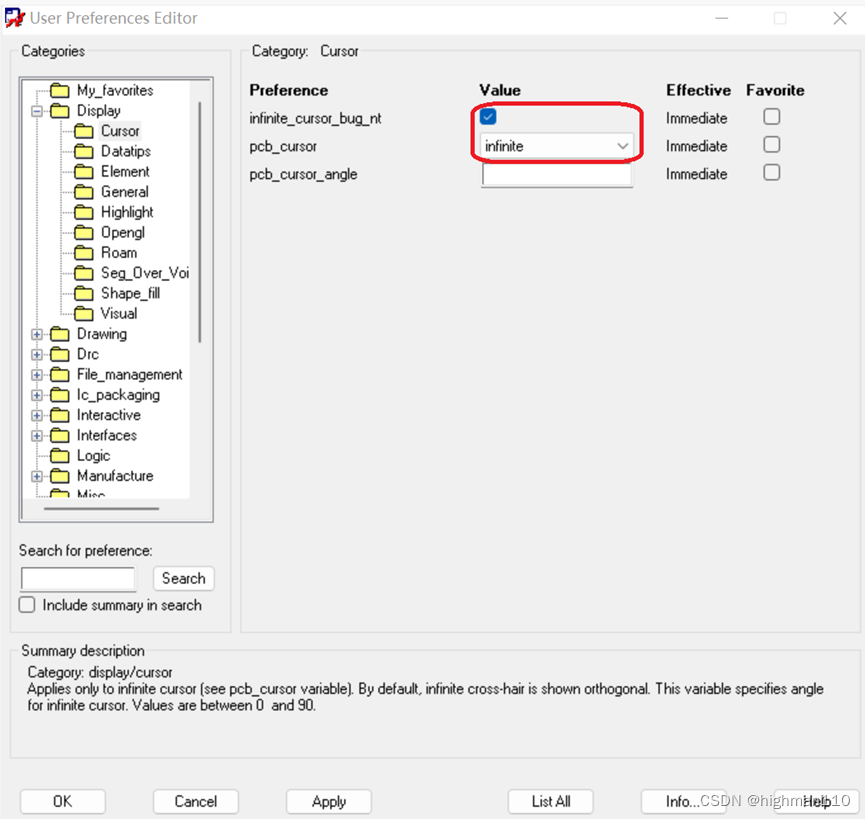Click the Interfaces folder icon
The image size is (865, 819).
[x=60, y=436]
